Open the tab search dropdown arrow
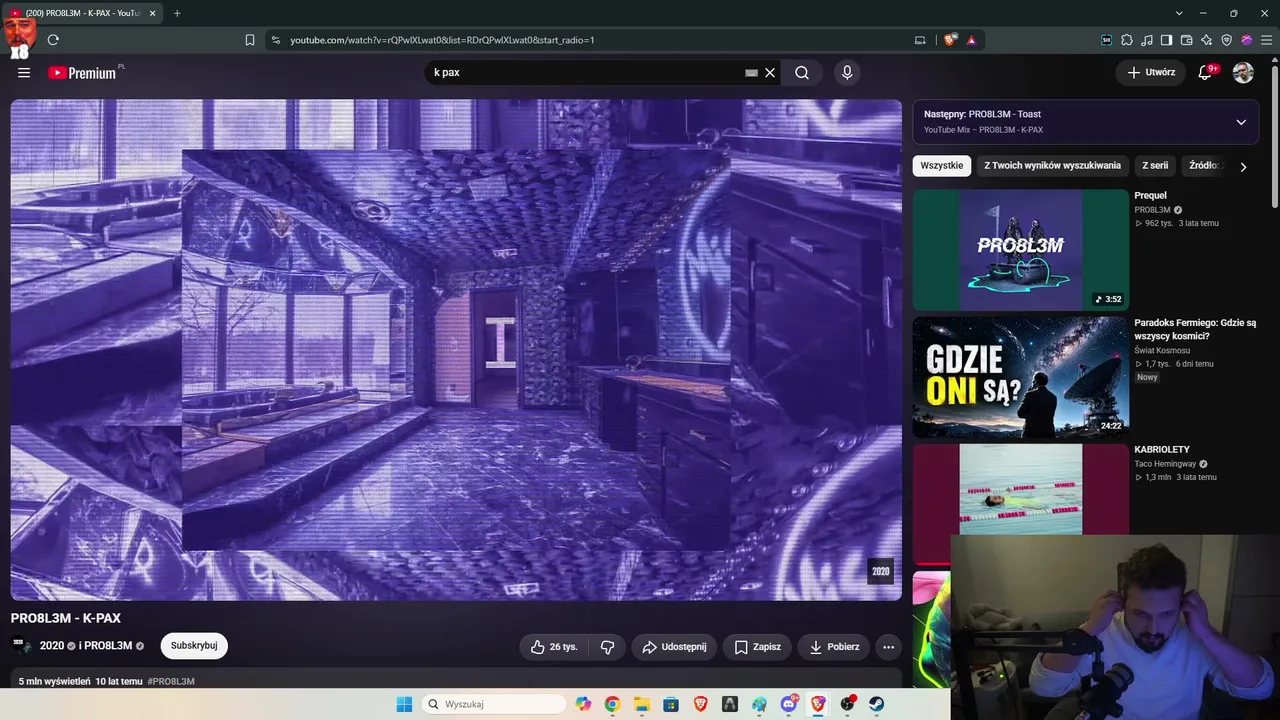 pyautogui.click(x=1179, y=13)
